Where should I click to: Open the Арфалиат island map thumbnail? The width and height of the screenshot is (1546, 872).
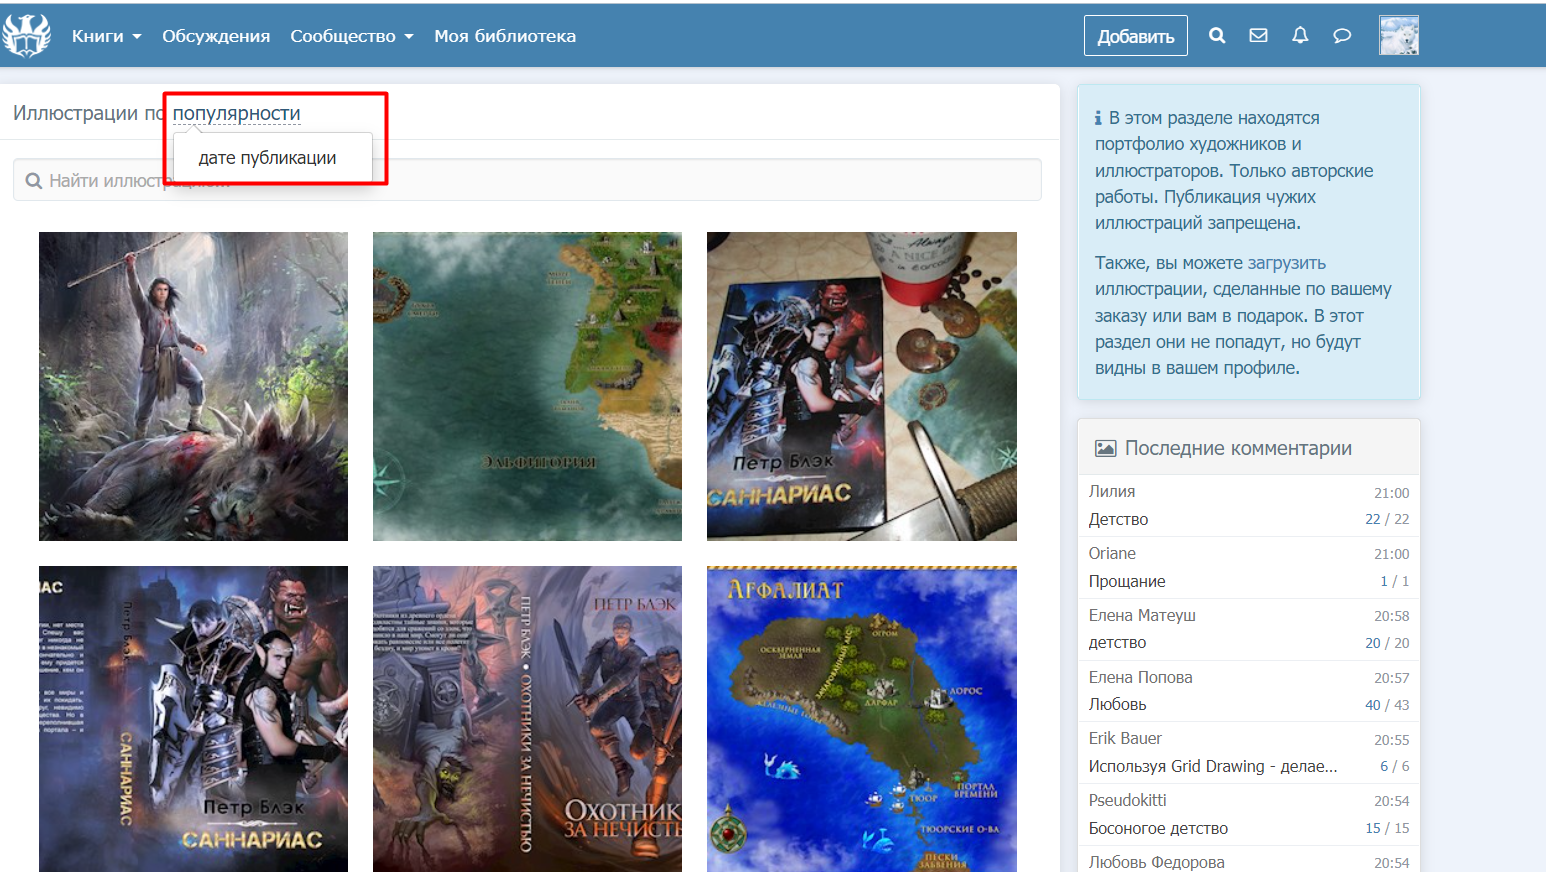pos(861,718)
